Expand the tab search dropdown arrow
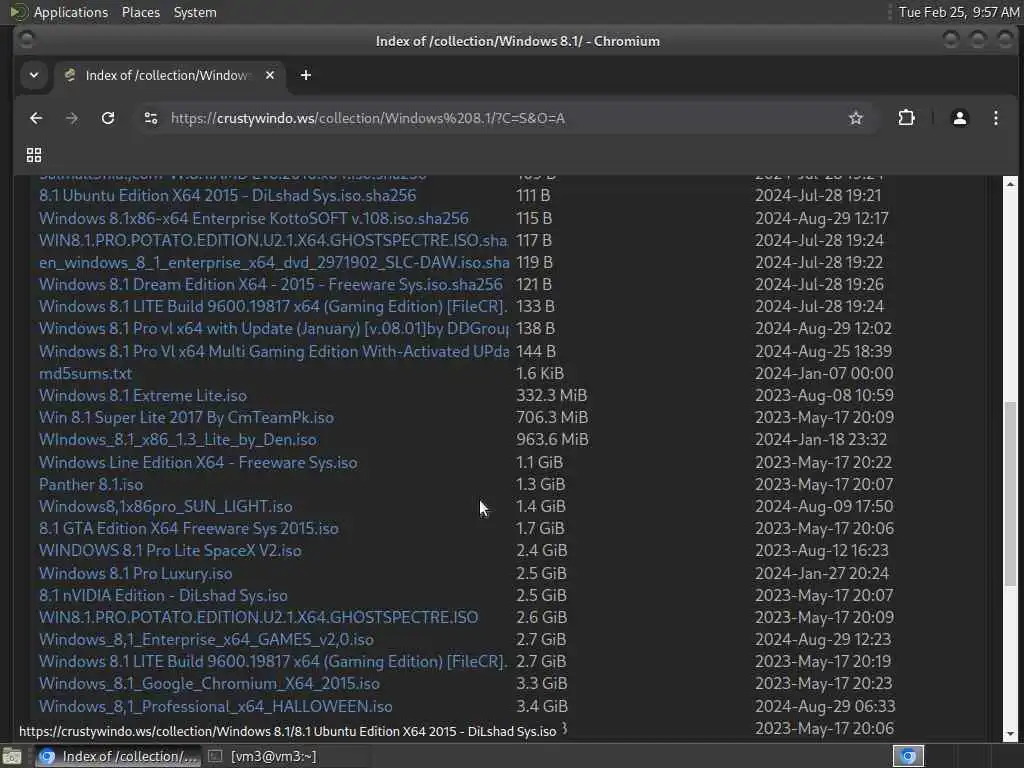This screenshot has height=768, width=1024. 34,75
